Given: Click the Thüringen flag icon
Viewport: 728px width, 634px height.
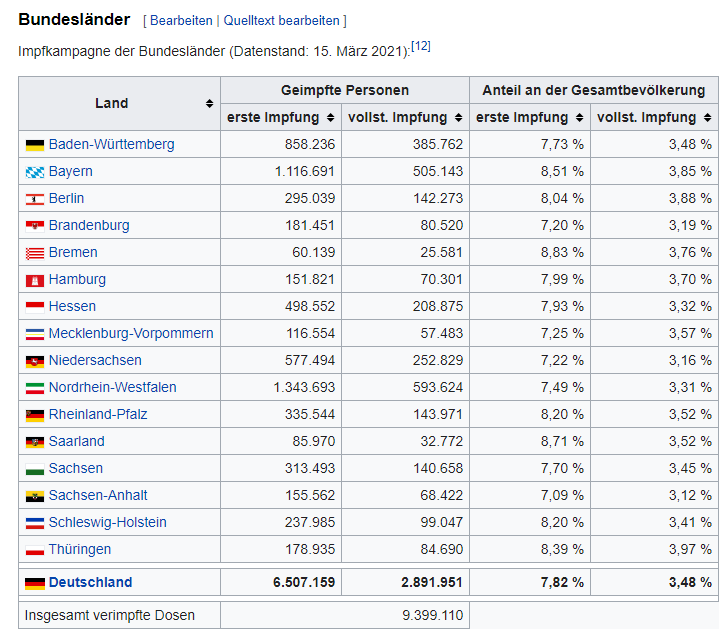Looking at the screenshot, I should (x=35, y=550).
